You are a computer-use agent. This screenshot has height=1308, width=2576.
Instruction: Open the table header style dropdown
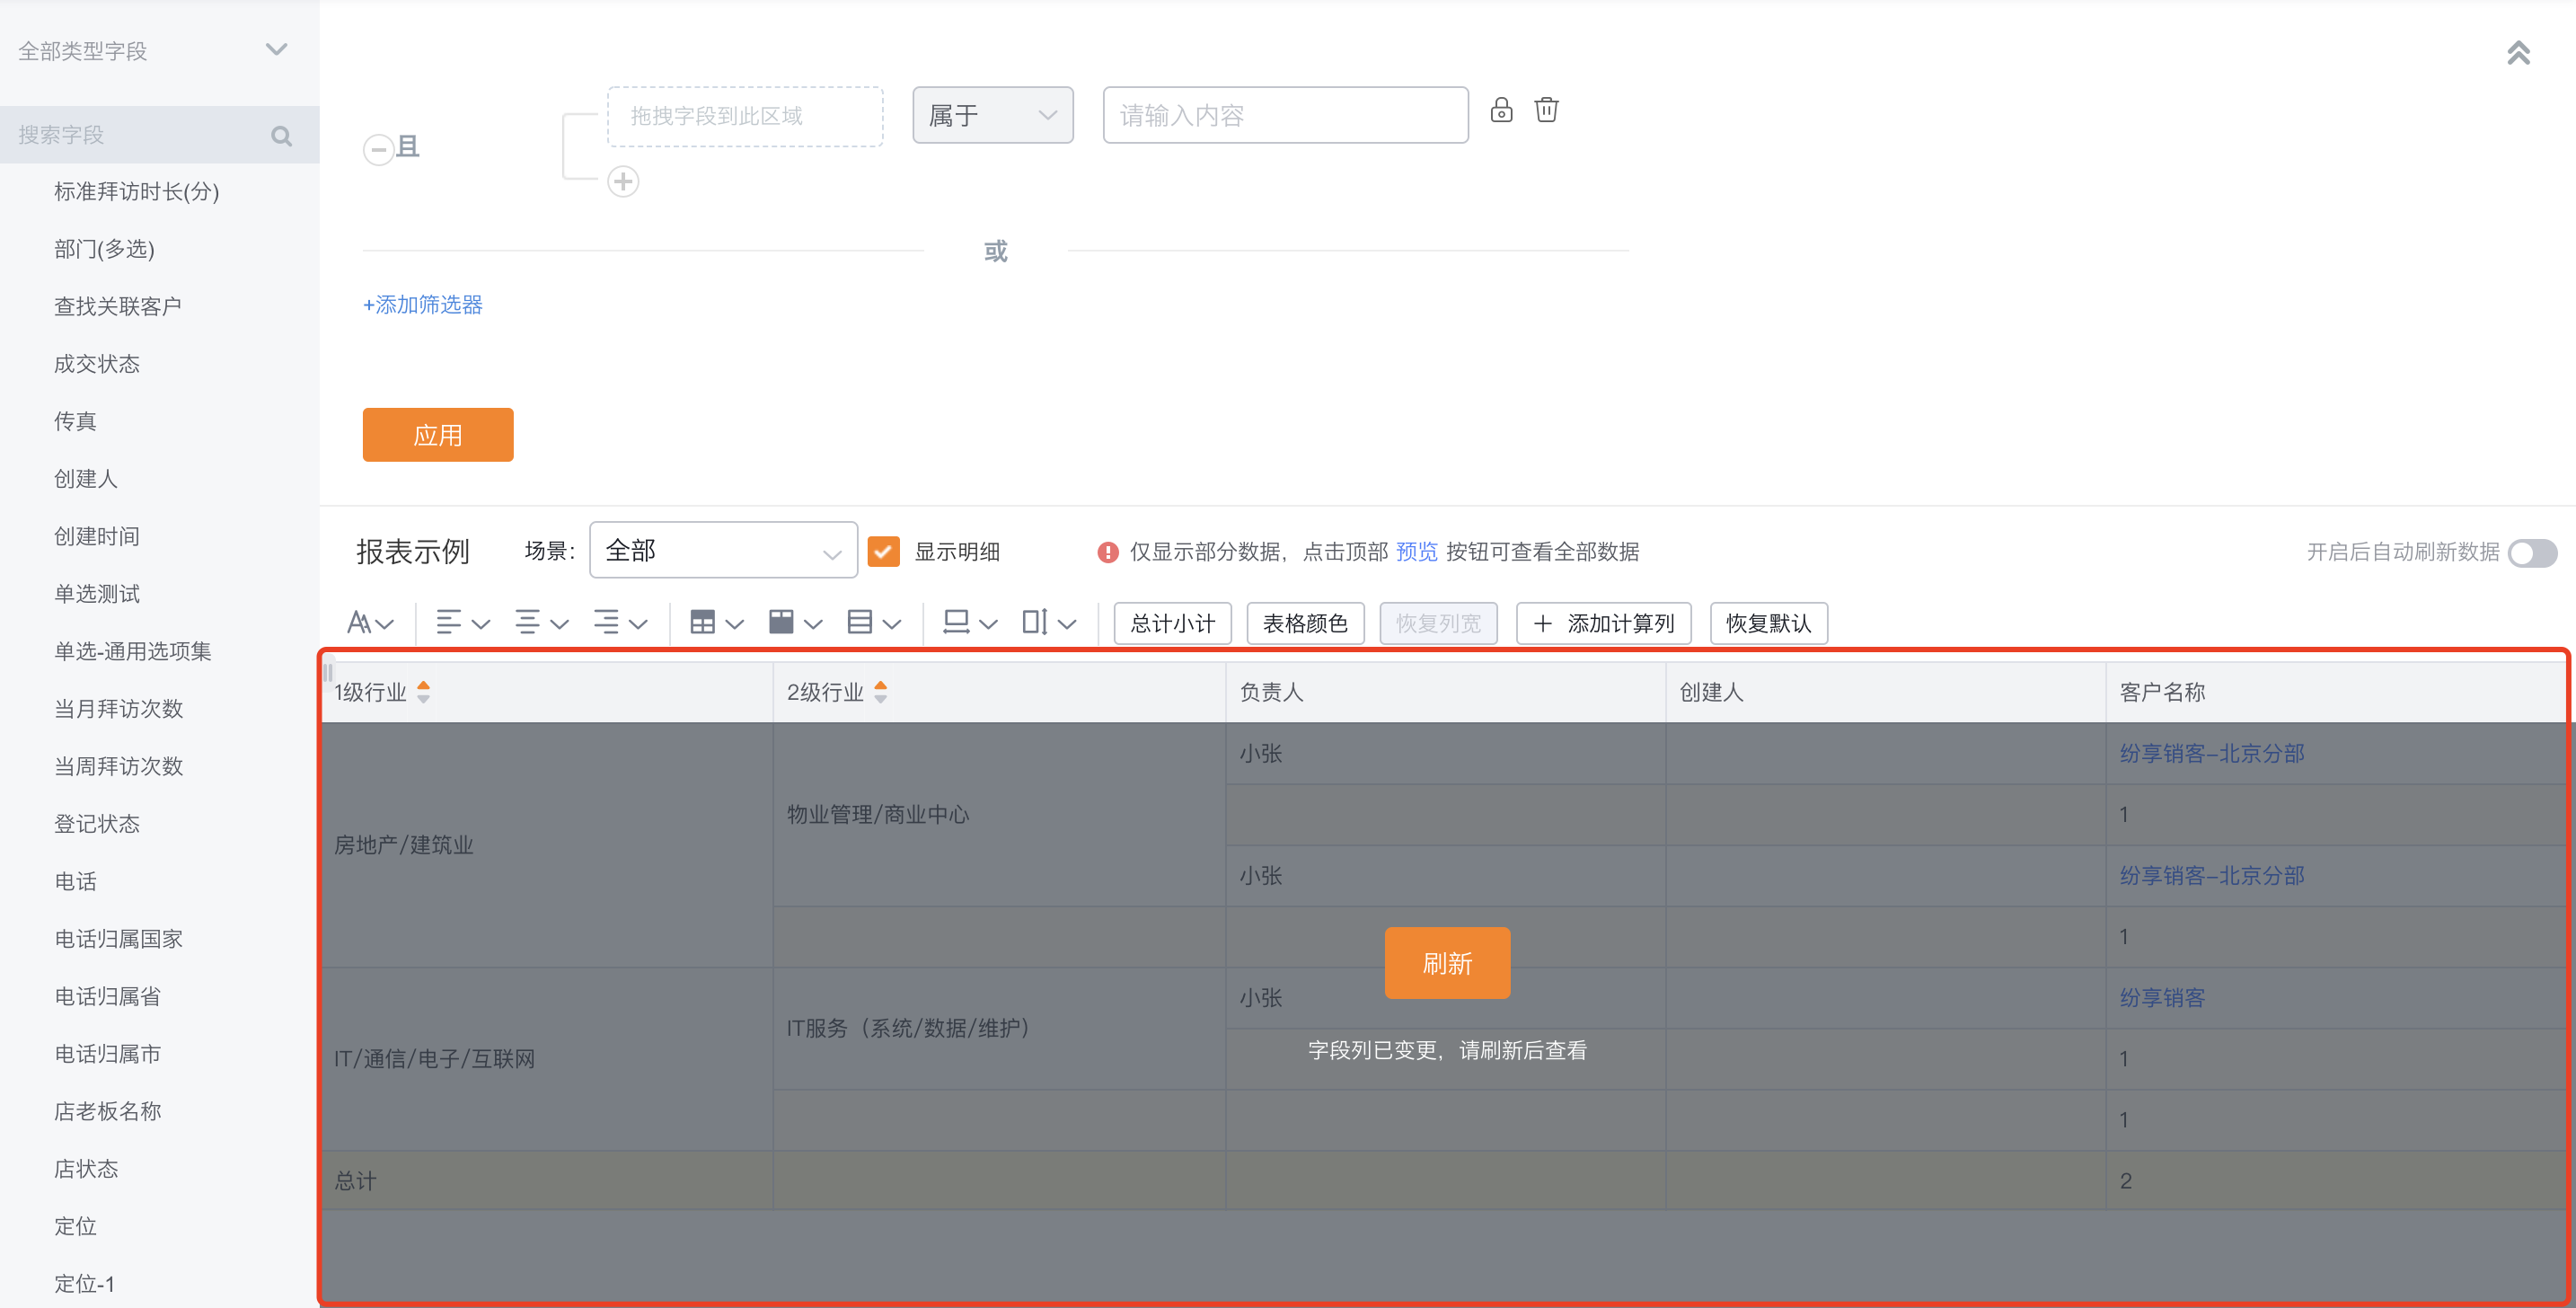tap(716, 623)
